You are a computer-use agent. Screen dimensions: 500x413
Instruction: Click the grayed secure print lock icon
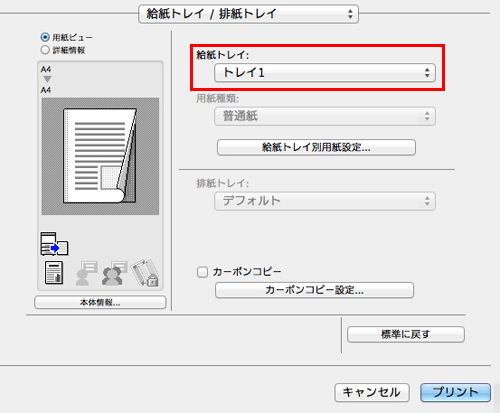click(145, 273)
